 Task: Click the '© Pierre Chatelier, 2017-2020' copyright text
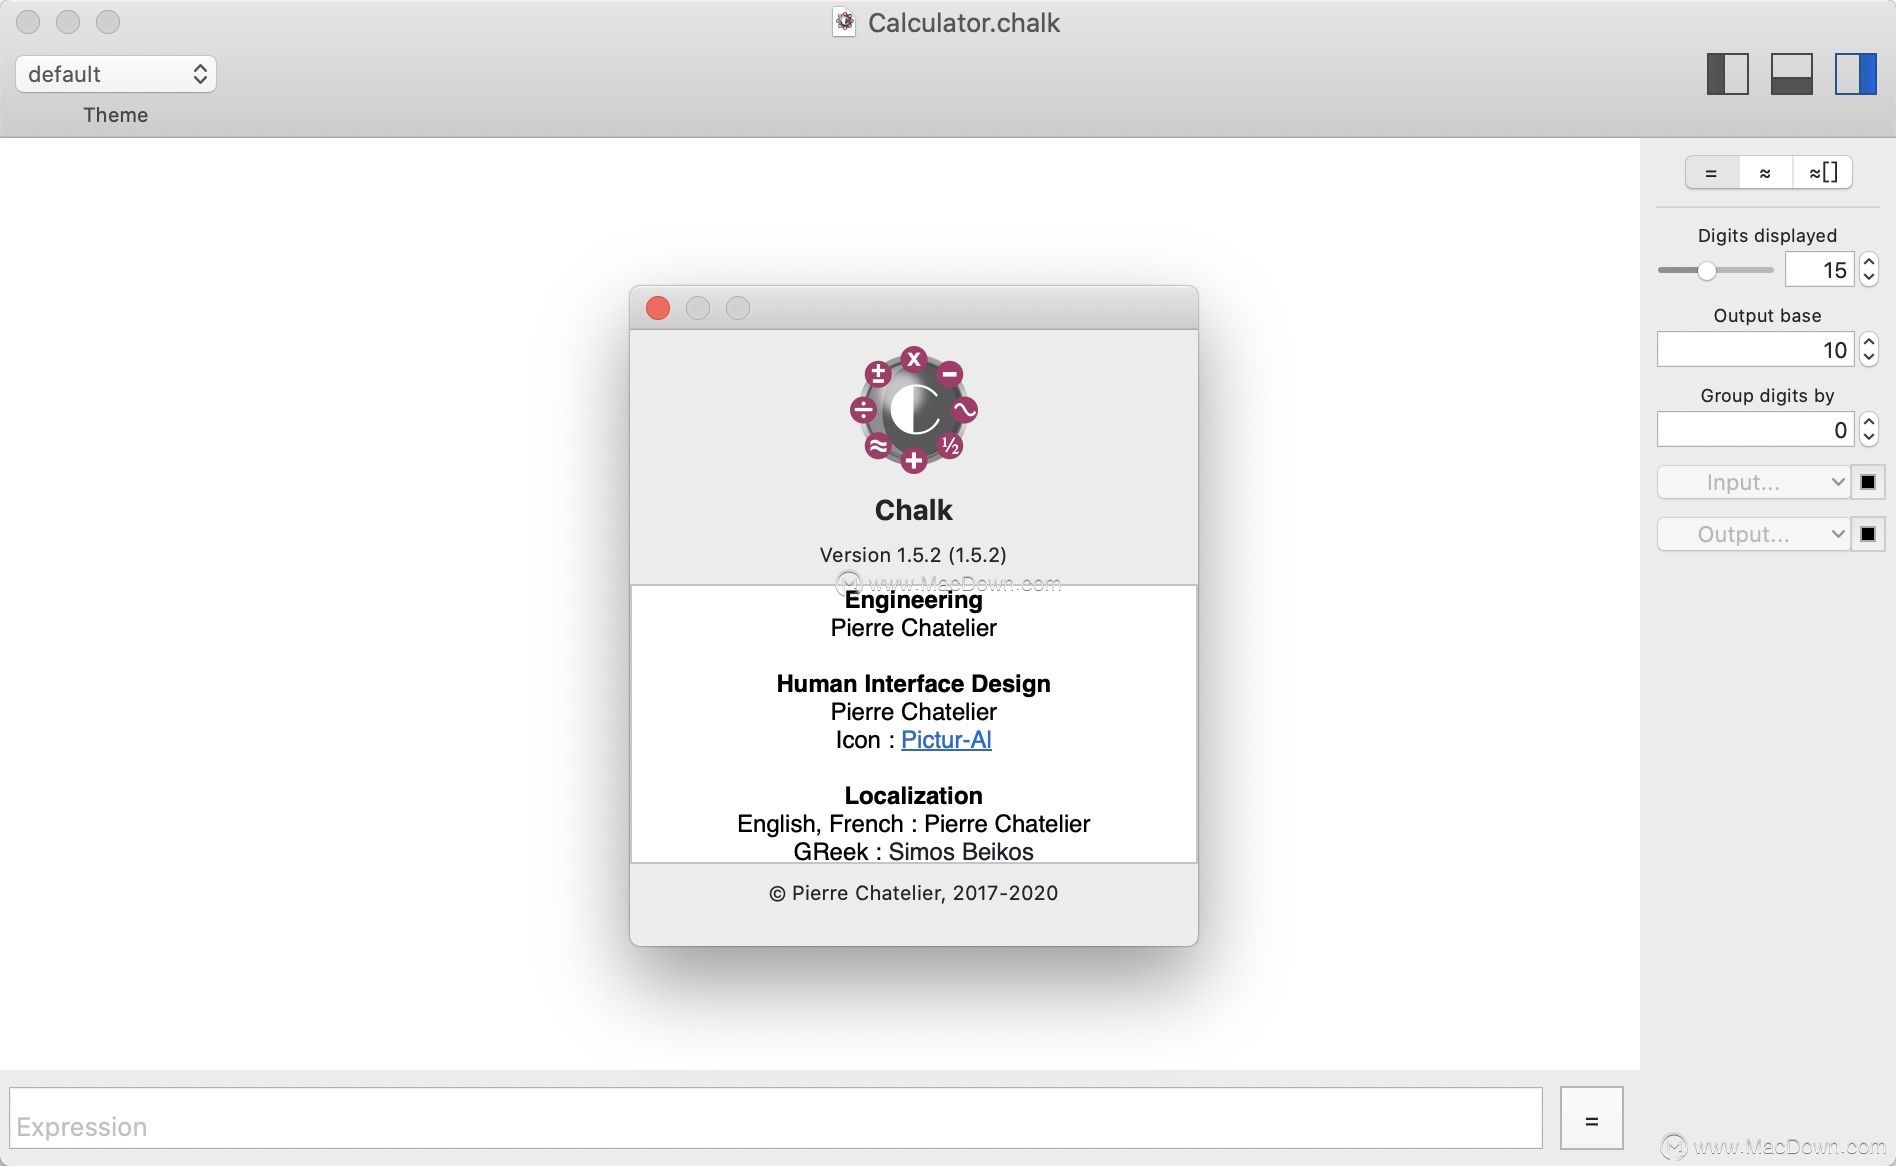click(914, 893)
